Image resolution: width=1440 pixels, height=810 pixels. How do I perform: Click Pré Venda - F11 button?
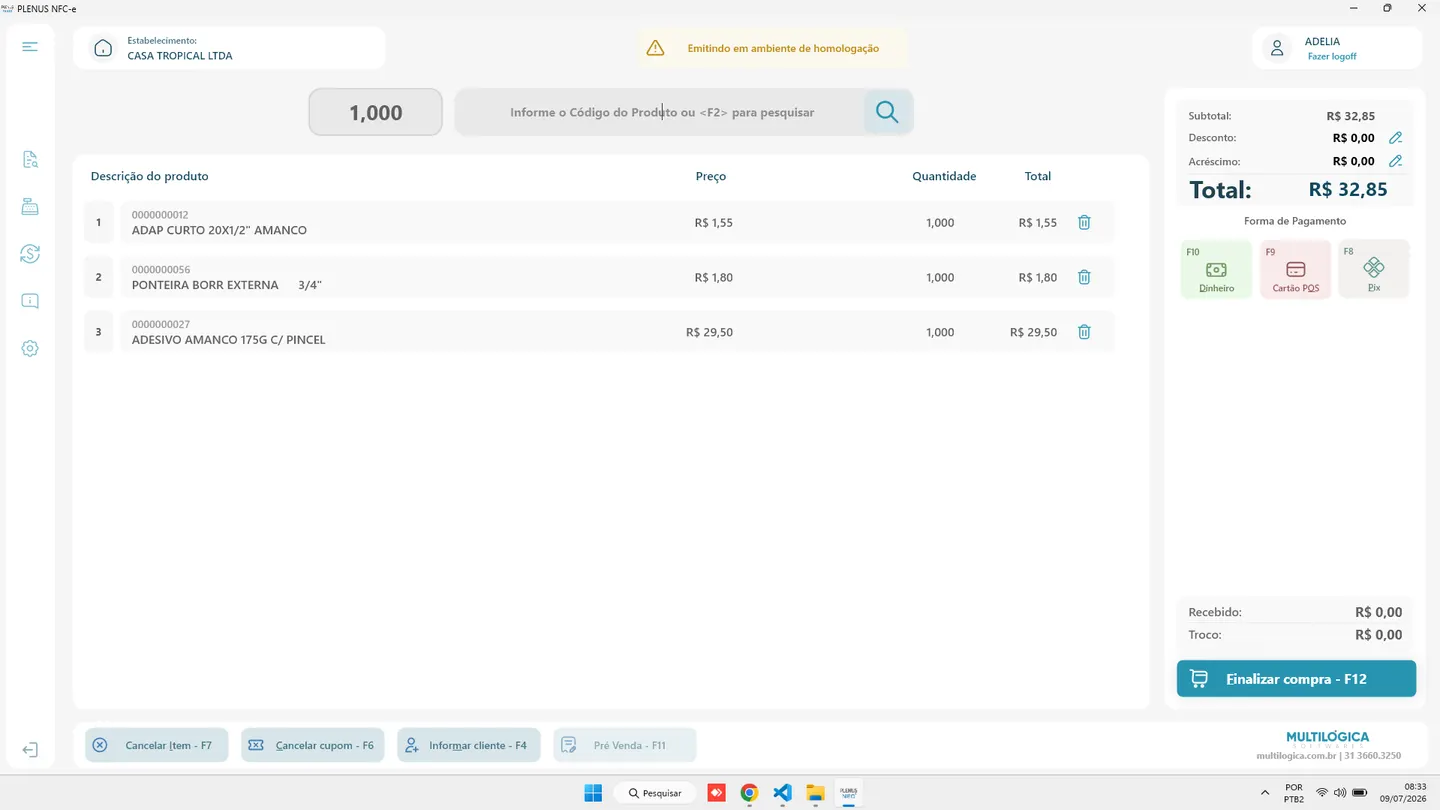coord(625,745)
